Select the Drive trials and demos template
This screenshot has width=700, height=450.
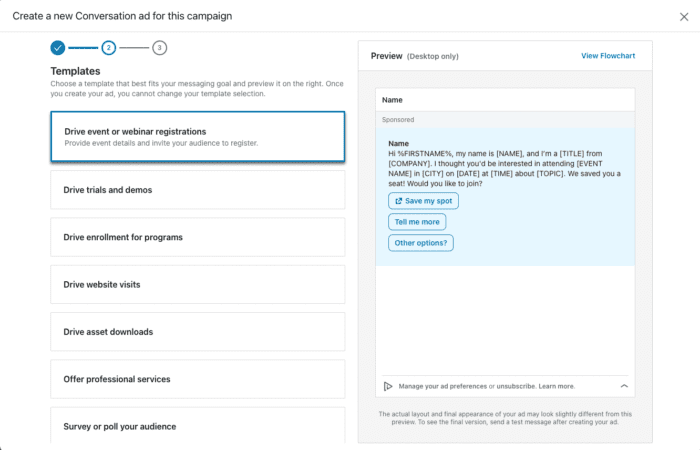coord(197,190)
